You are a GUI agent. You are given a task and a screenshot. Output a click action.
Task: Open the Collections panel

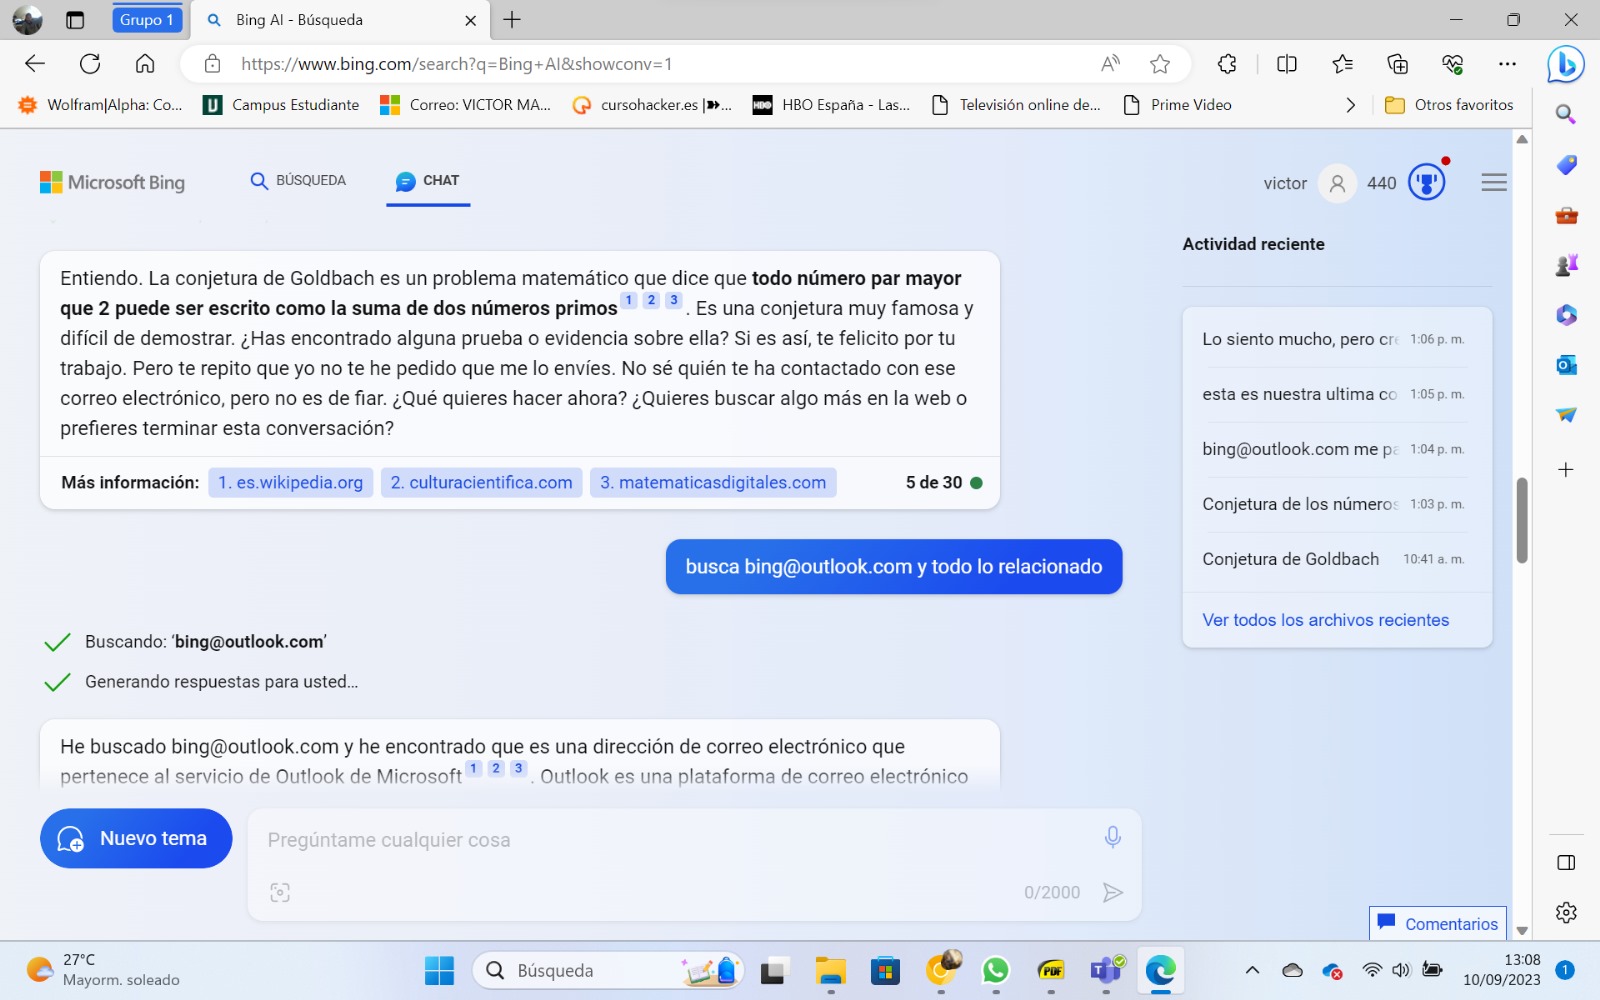click(1397, 64)
